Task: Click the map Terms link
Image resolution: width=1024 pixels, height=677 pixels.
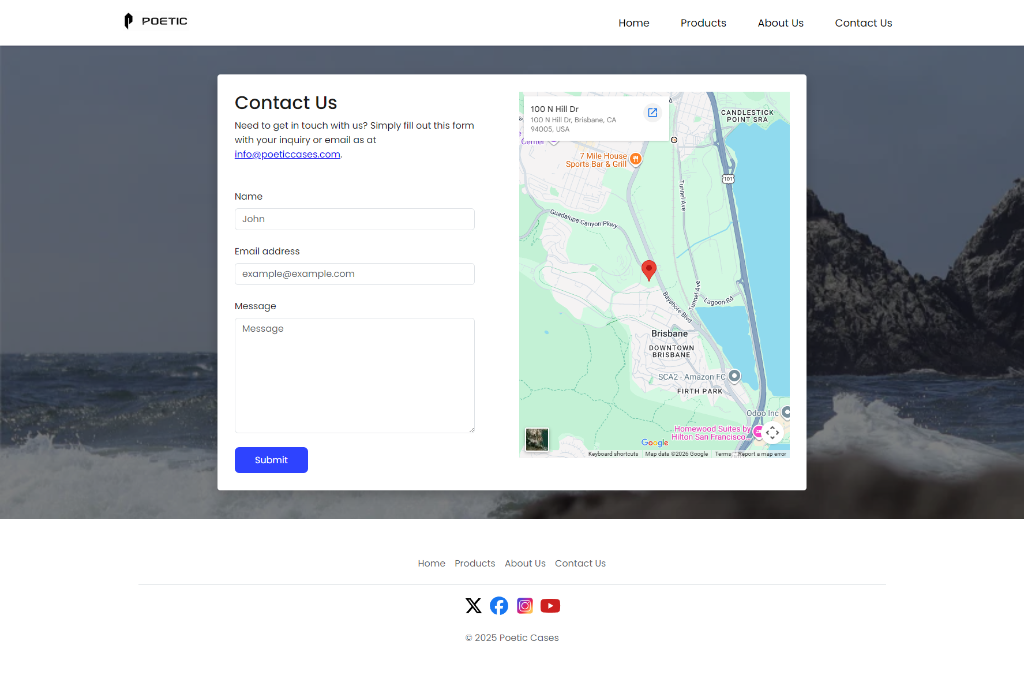Action: (x=723, y=454)
